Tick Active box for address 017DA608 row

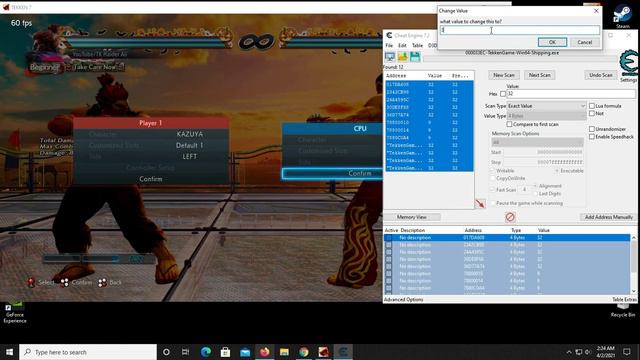click(x=389, y=238)
